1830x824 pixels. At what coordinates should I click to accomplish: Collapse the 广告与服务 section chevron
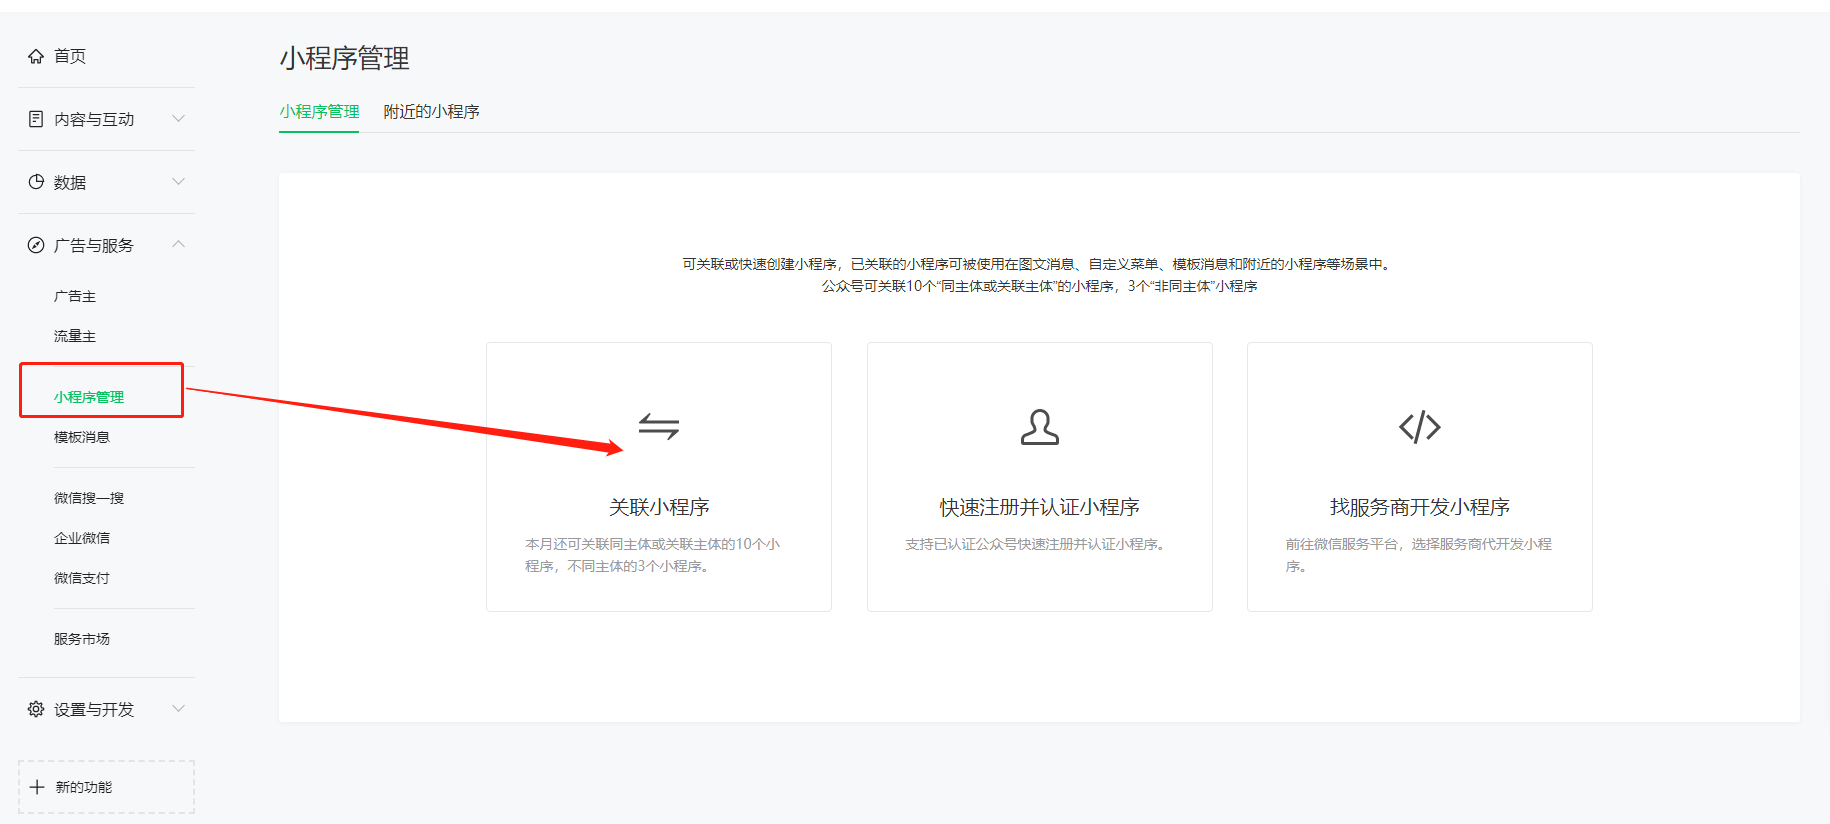point(179,244)
